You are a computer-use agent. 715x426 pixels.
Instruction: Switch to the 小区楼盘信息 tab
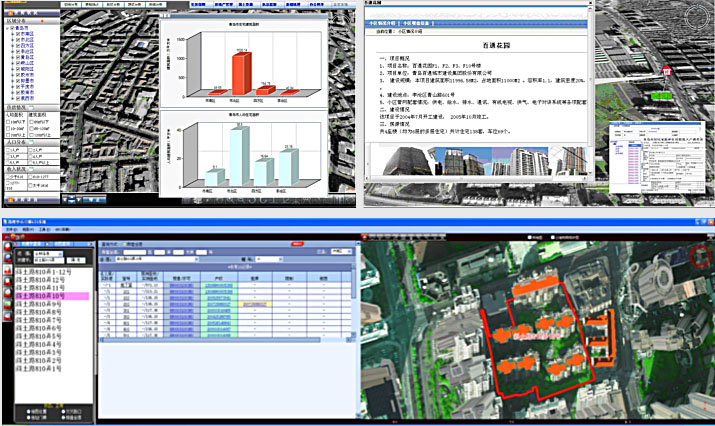[417, 23]
